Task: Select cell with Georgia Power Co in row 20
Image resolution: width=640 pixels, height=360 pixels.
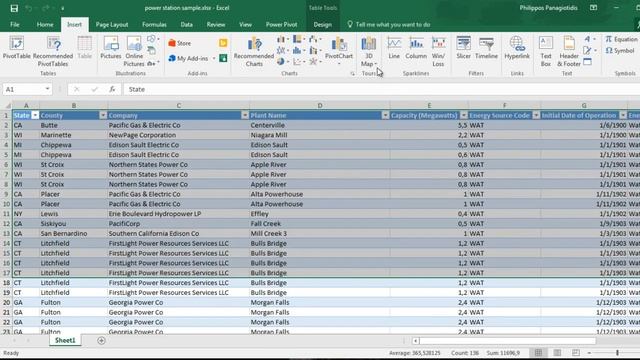Action: [178, 302]
